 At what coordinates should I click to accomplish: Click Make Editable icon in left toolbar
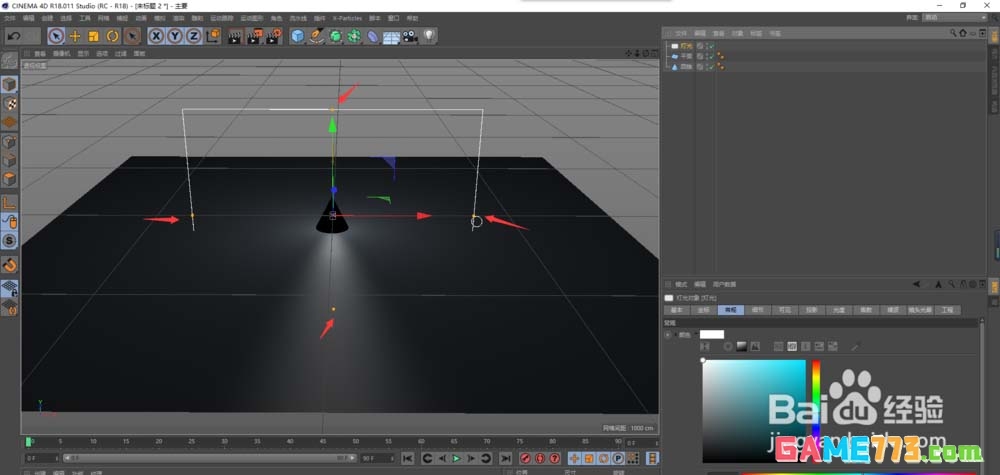point(9,61)
